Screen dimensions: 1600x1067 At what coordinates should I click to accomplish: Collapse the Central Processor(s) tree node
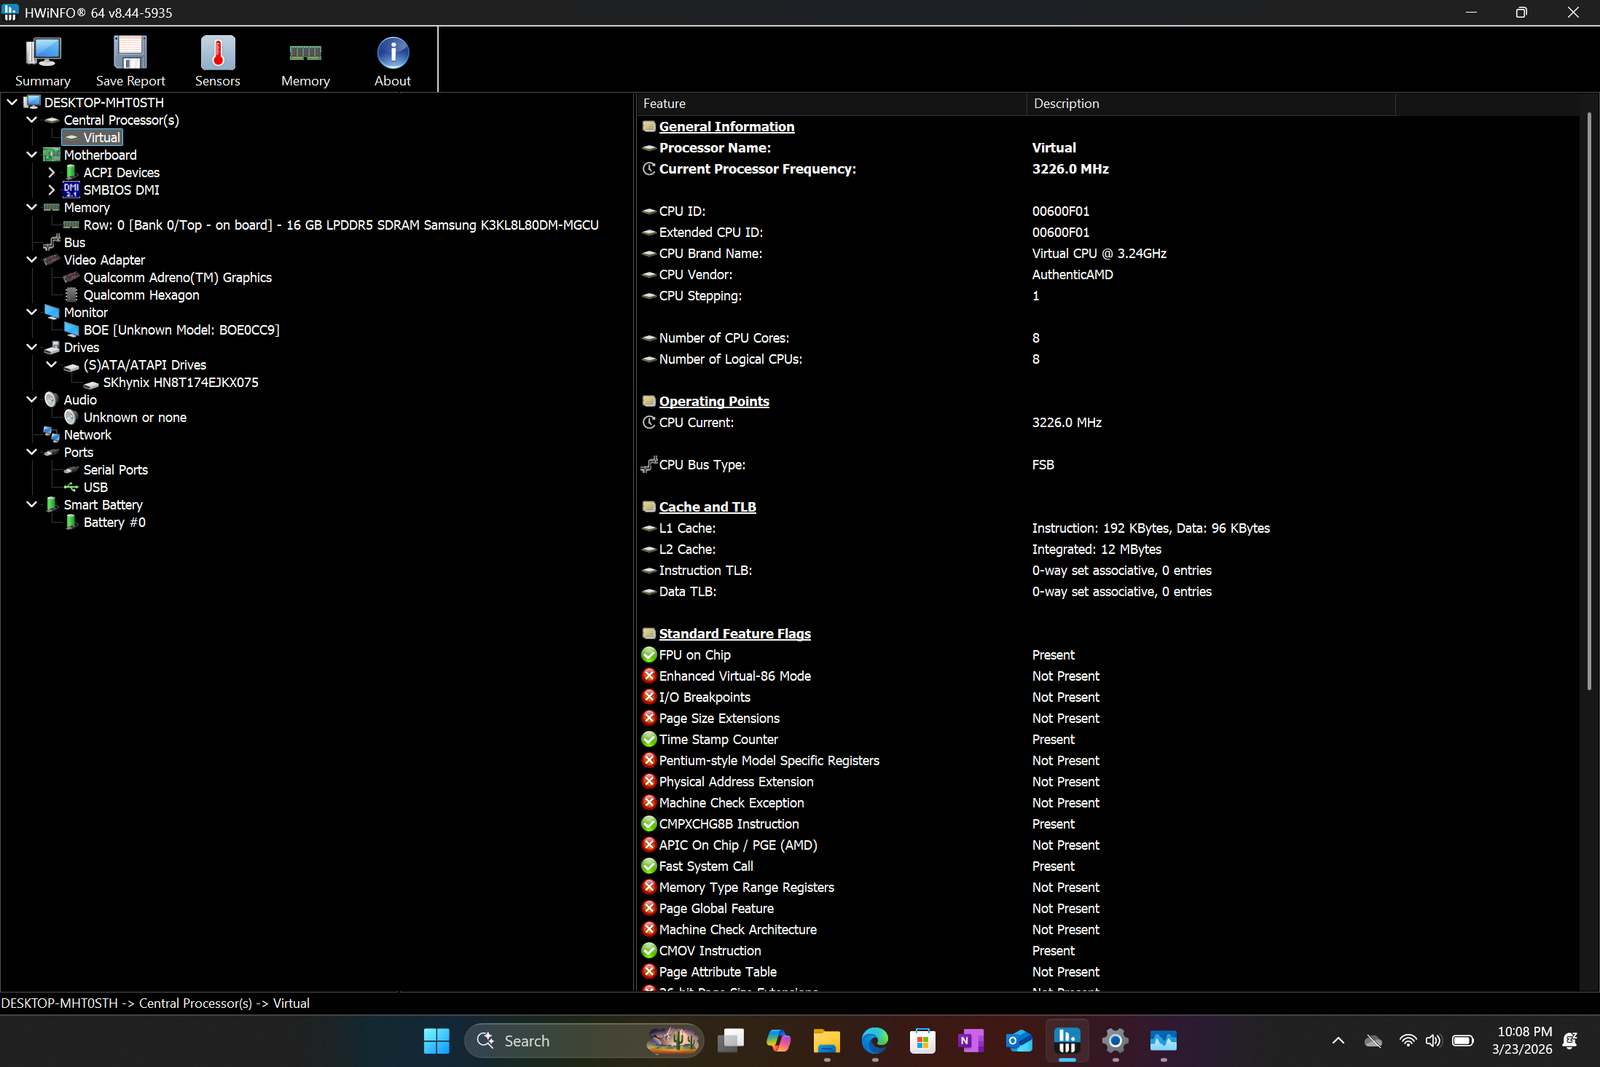point(31,119)
